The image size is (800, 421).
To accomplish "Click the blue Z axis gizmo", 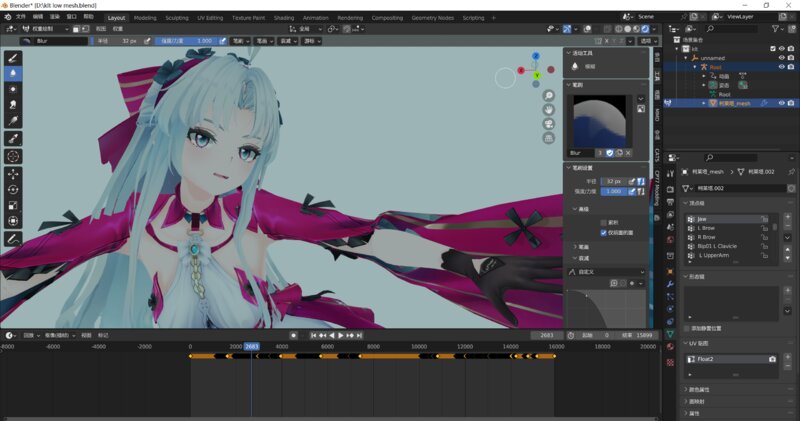I will 536,56.
